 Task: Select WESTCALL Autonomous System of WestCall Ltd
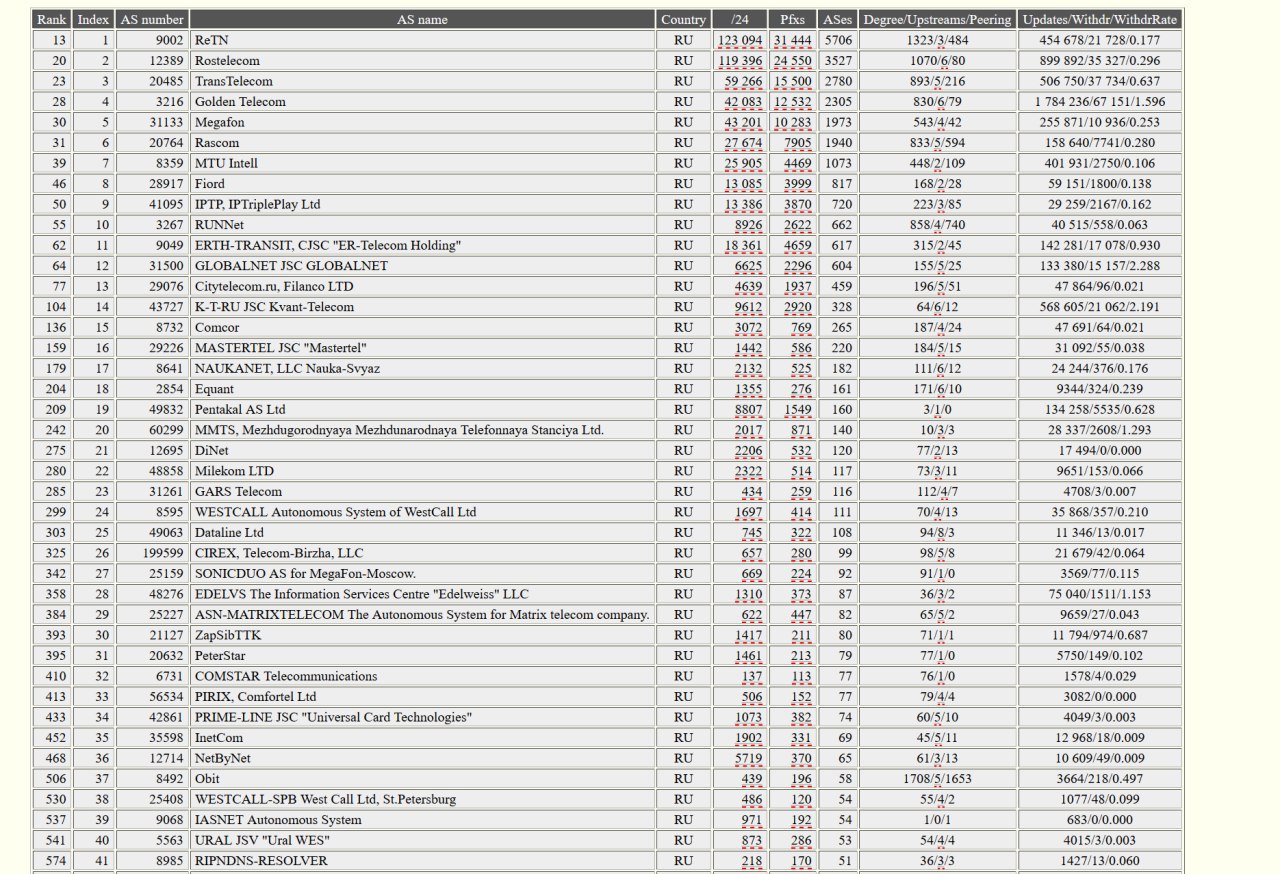click(x=422, y=511)
